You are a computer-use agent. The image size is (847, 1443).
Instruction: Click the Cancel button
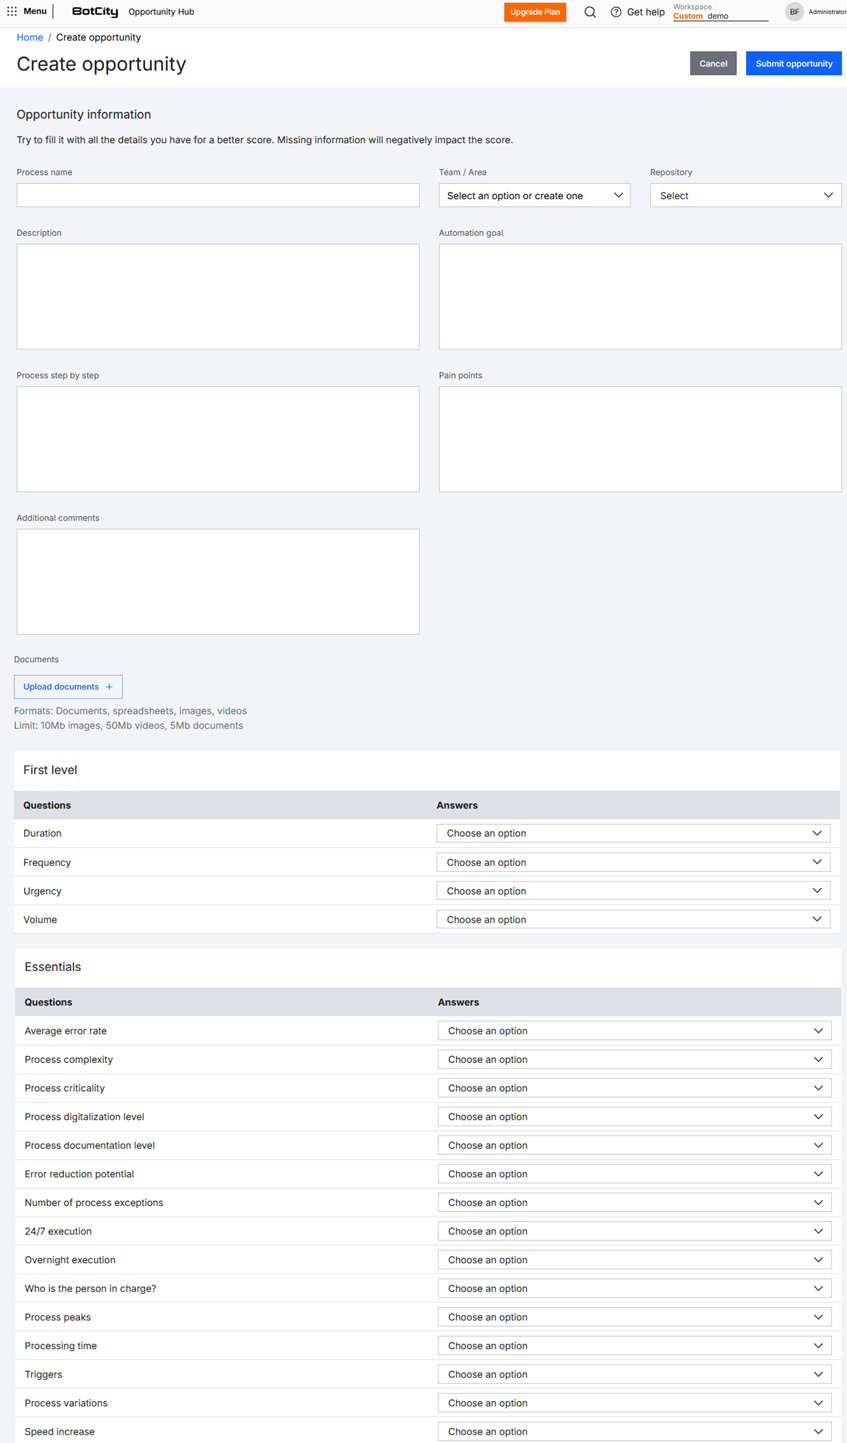(x=713, y=63)
